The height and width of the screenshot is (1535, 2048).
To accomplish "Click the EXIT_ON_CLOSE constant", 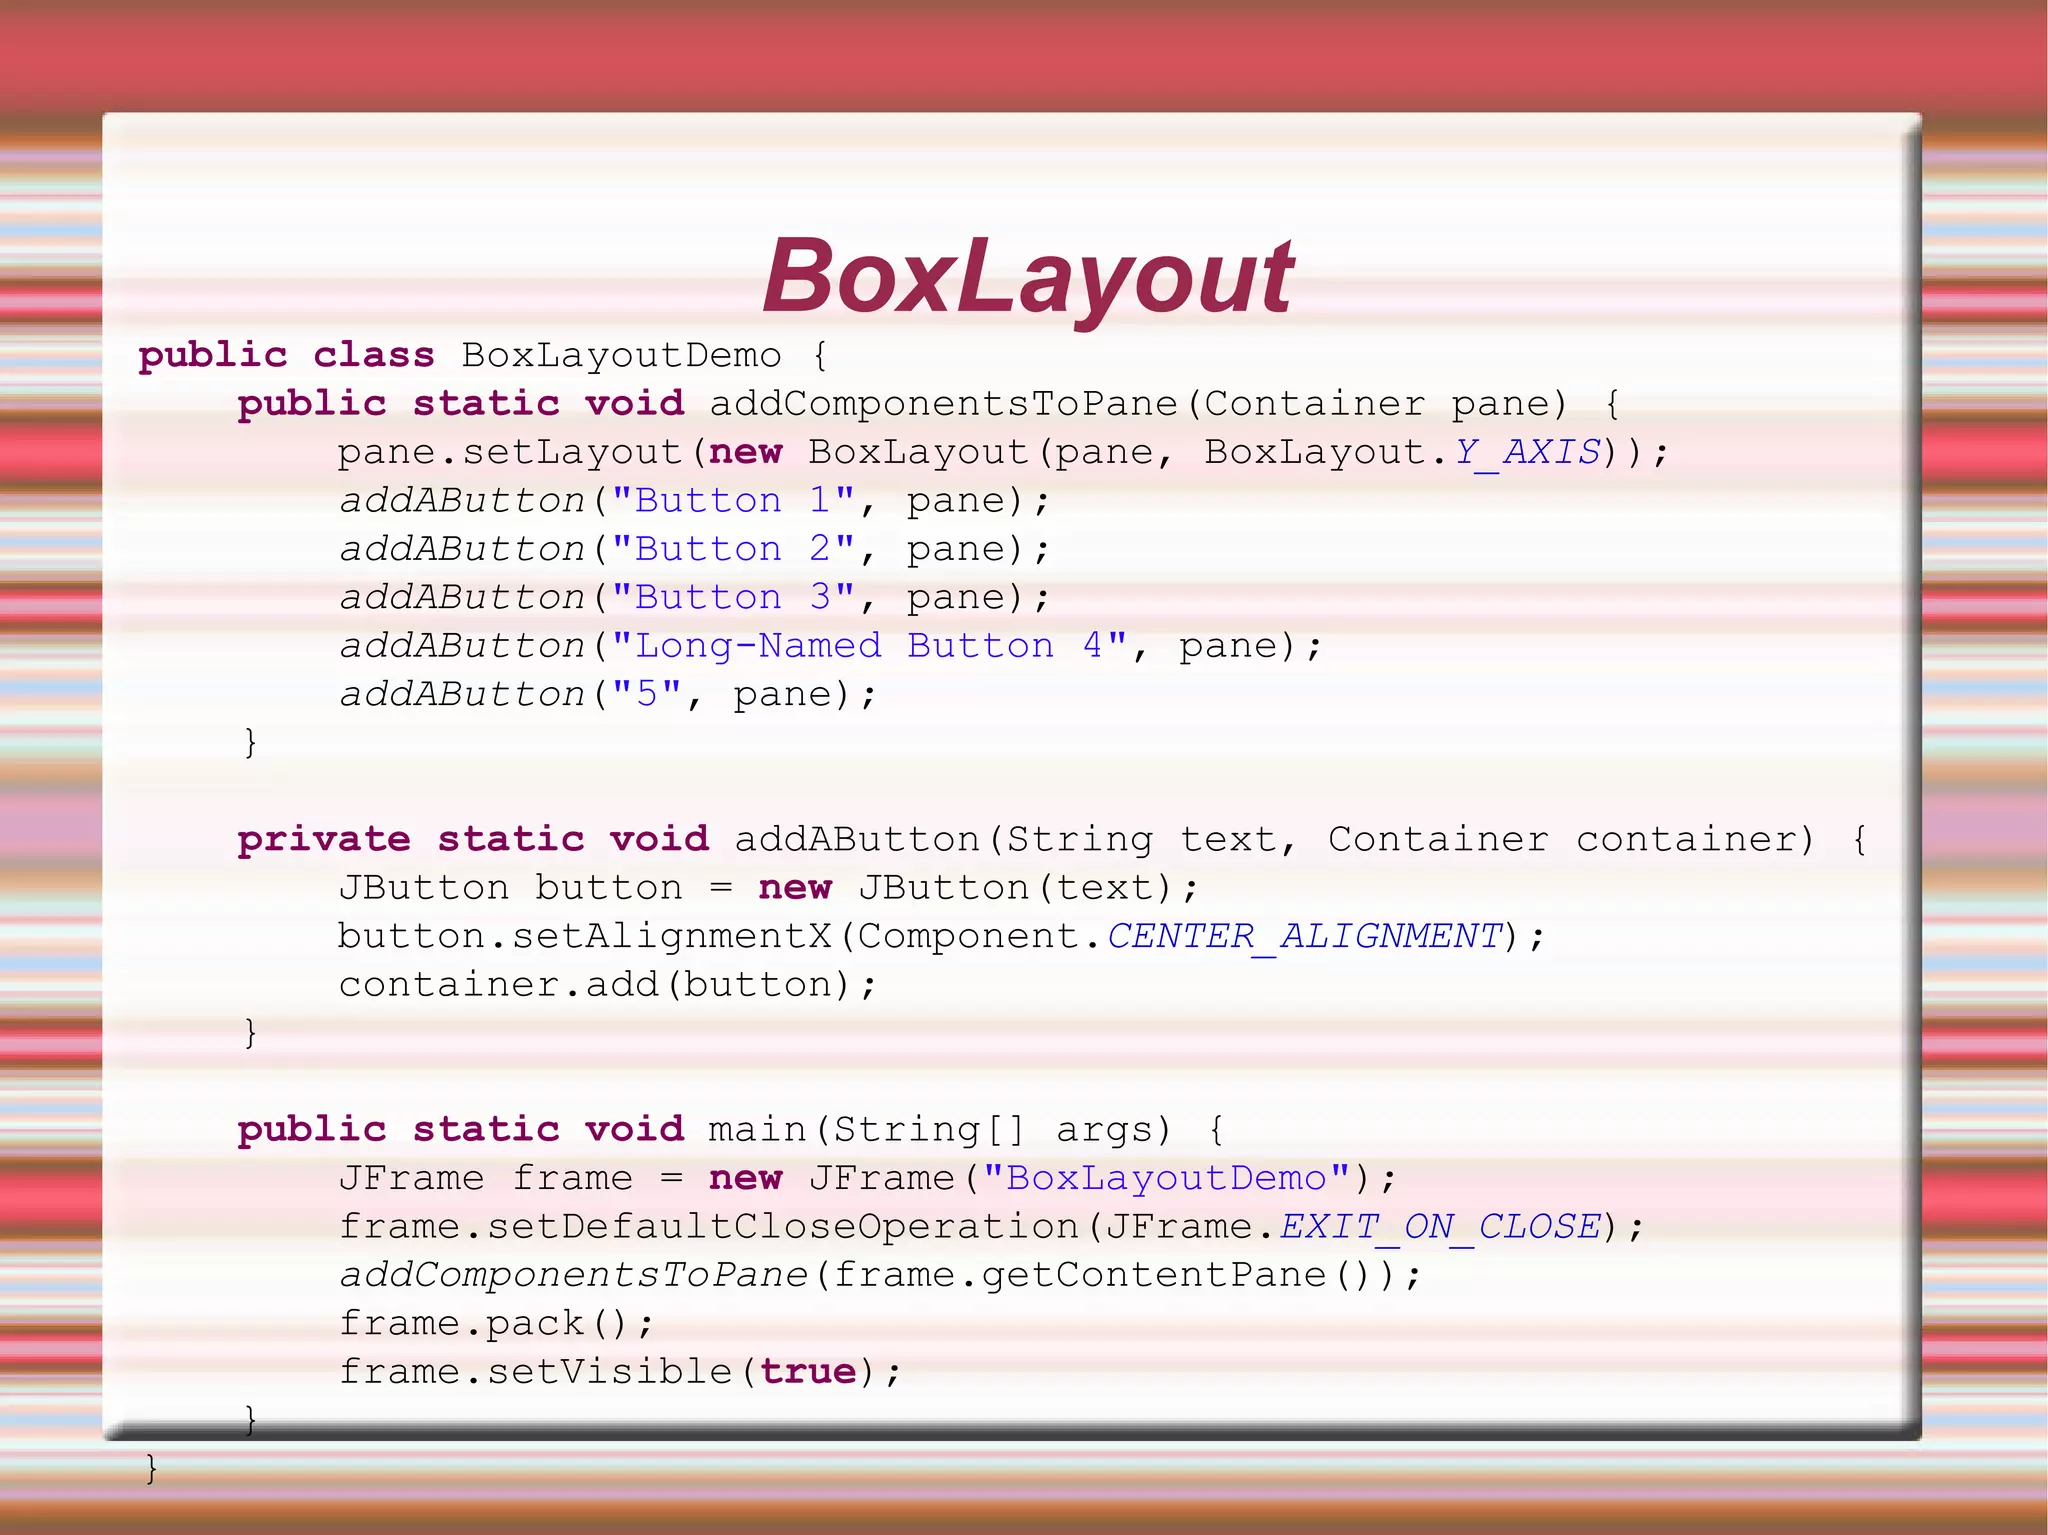I will coord(1441,1227).
